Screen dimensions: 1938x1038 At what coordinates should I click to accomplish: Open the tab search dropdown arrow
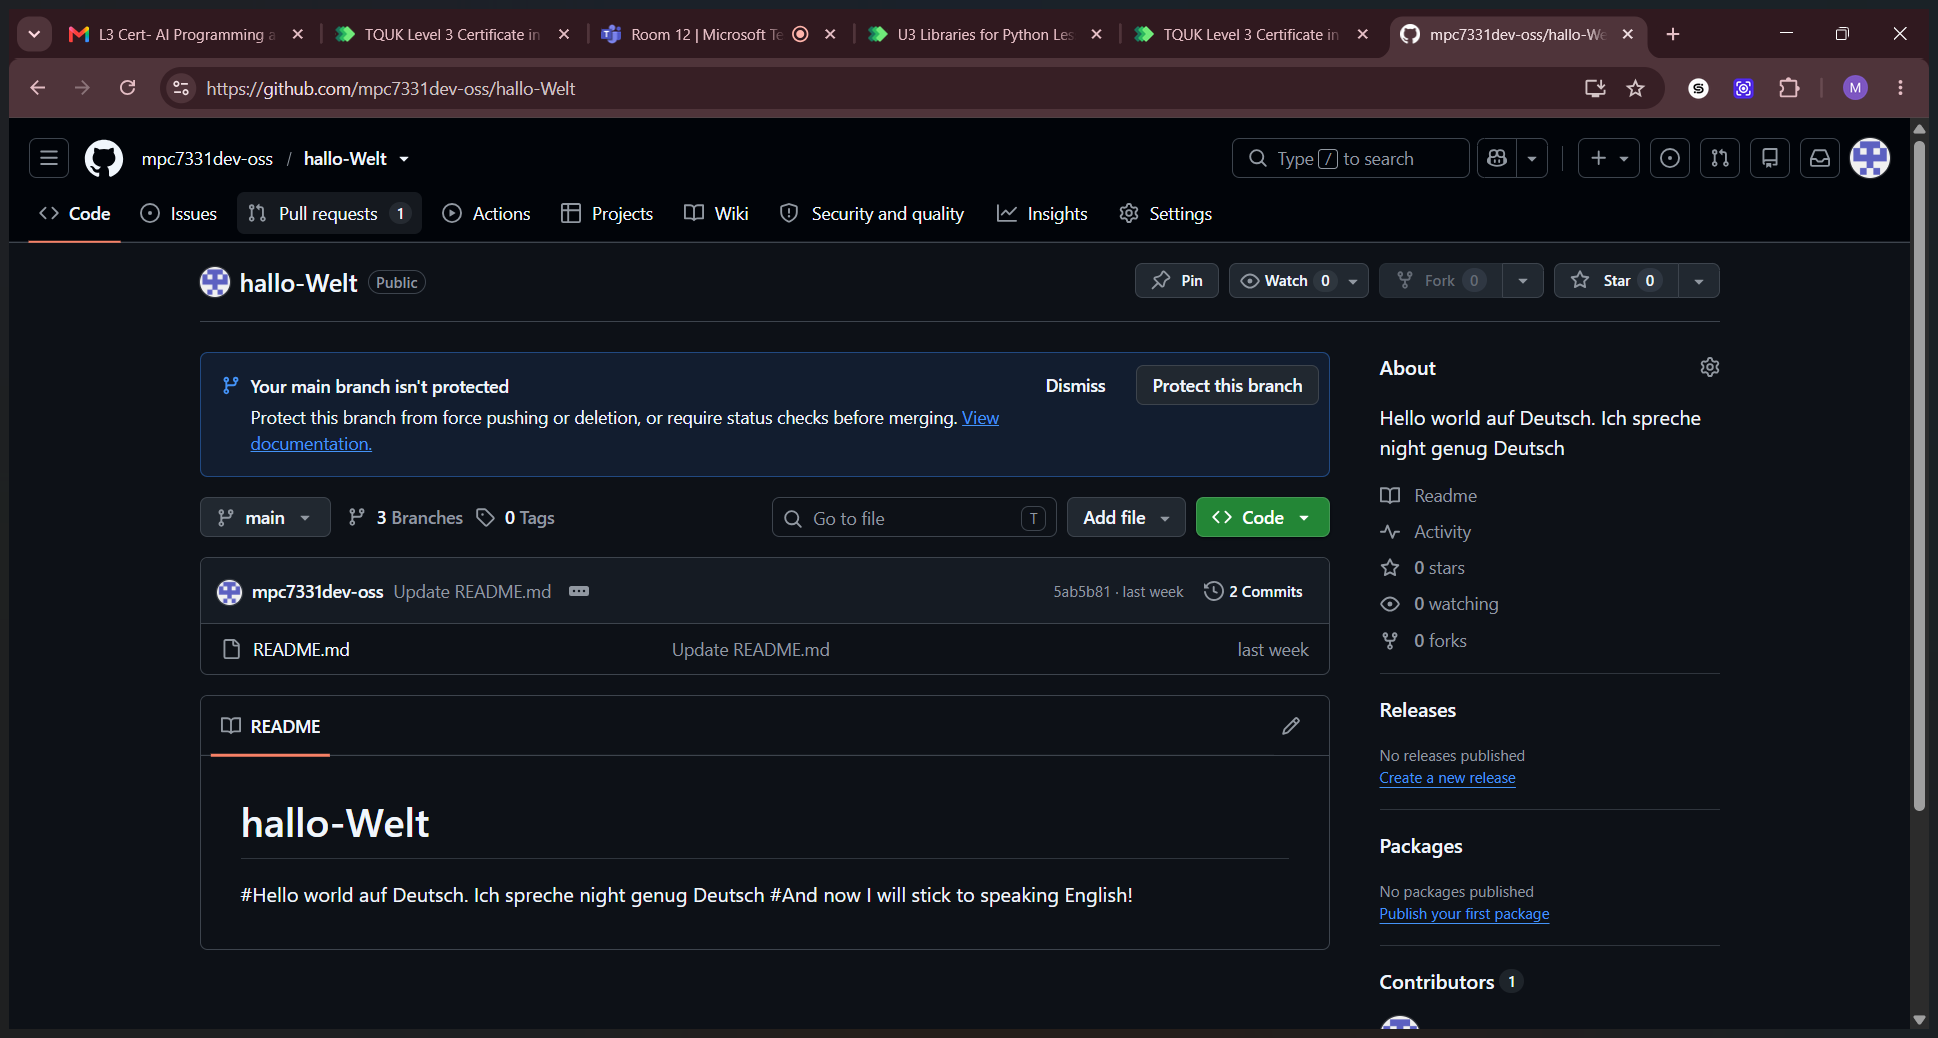coord(34,34)
